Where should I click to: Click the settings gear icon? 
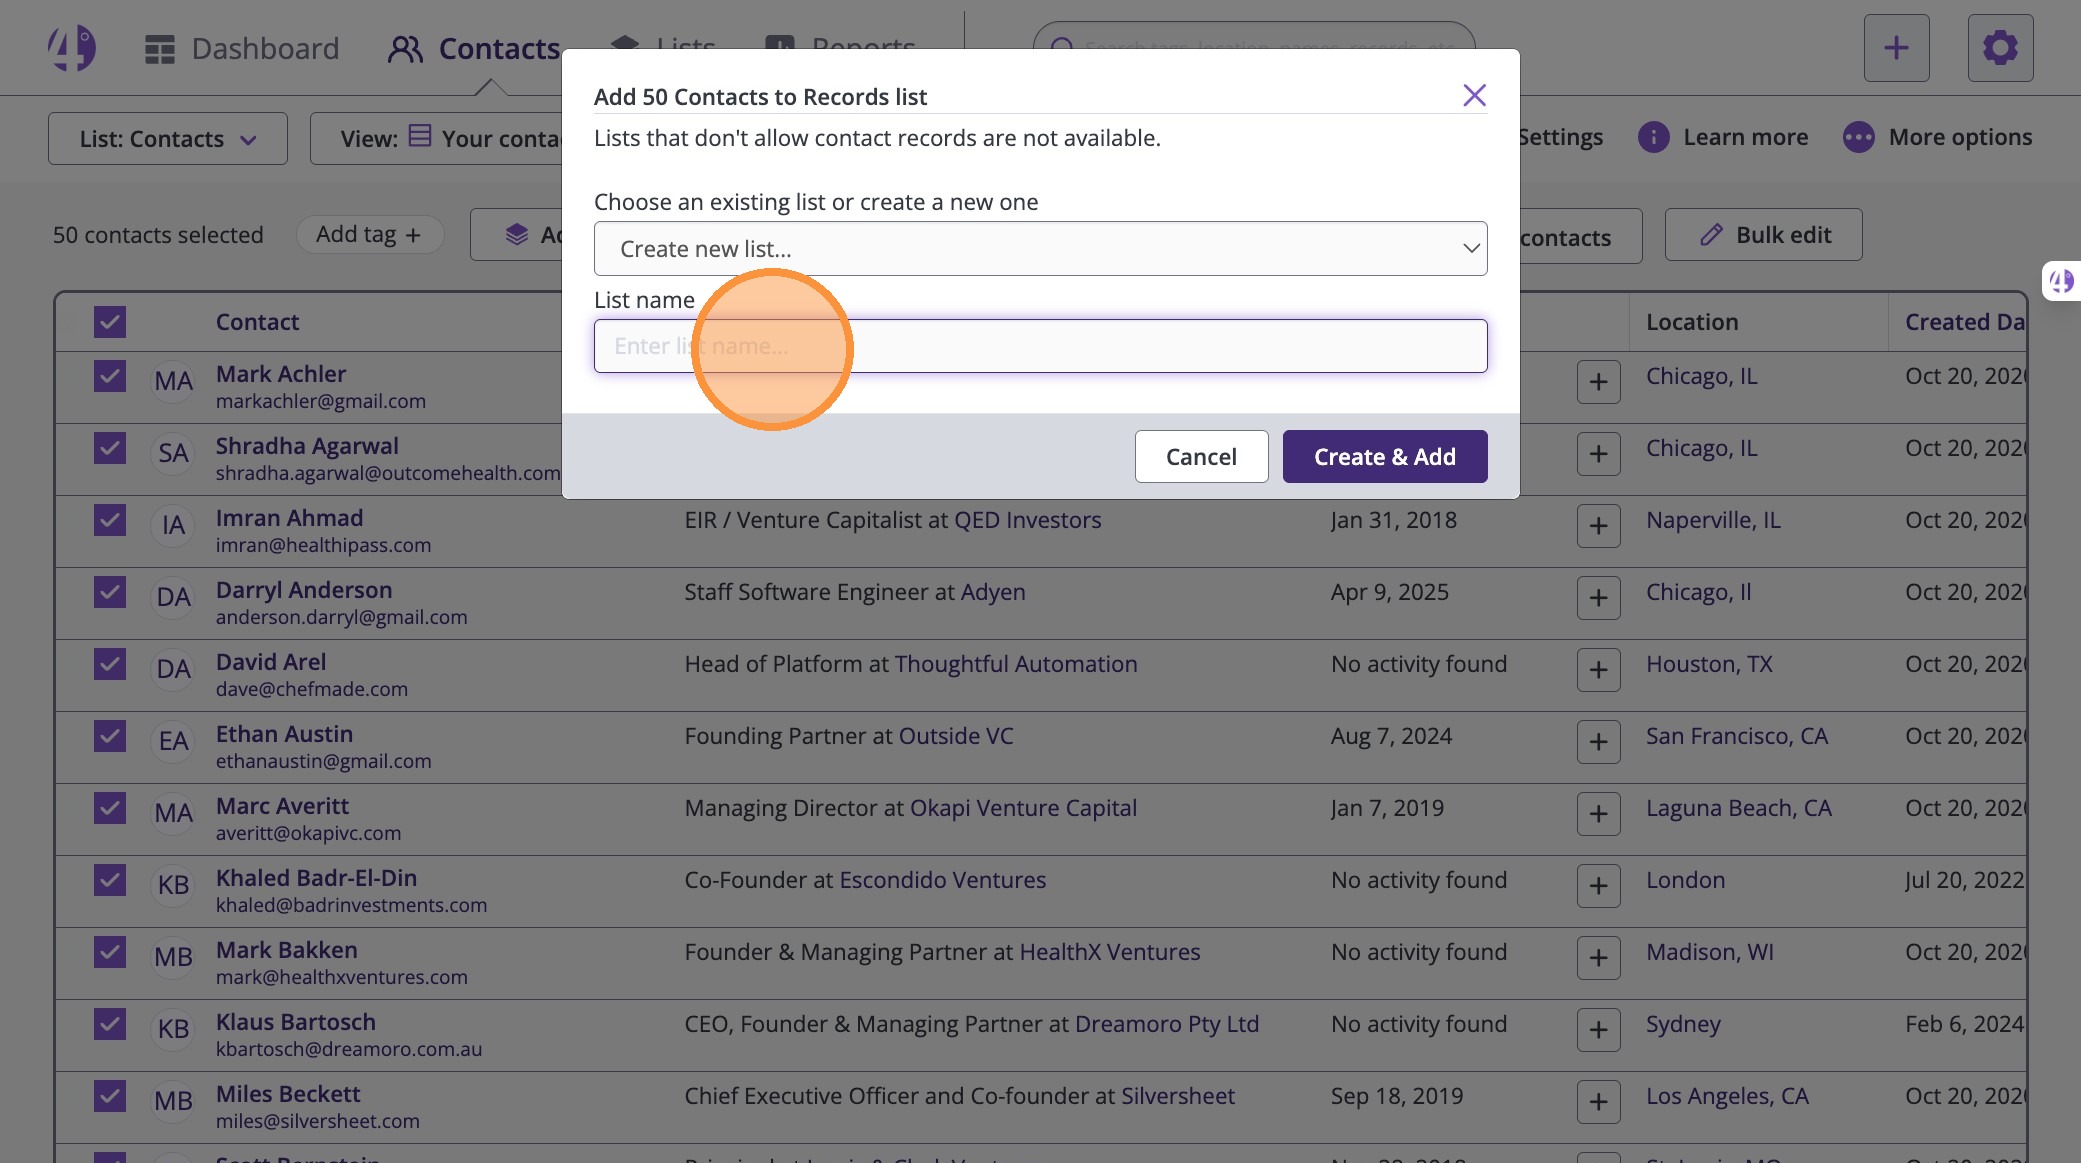pos(2000,48)
